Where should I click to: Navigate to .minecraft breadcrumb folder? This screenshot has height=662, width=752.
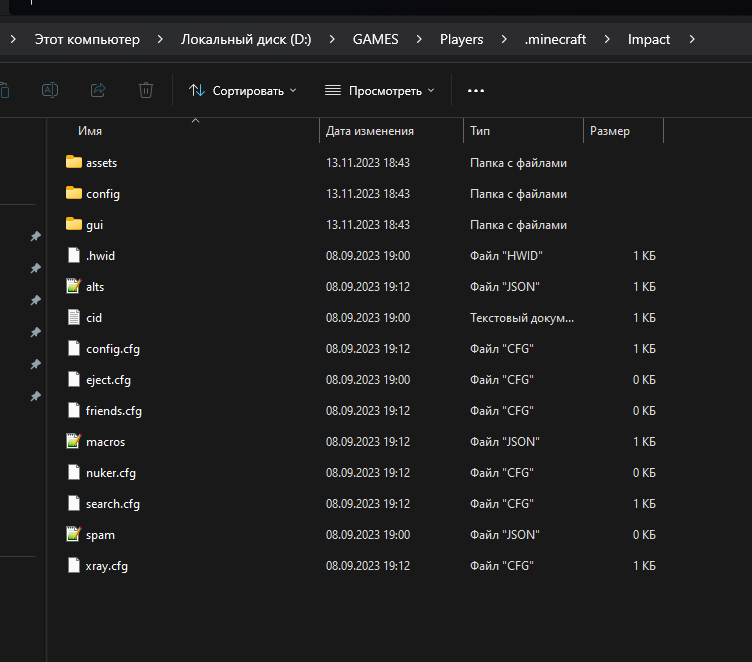pyautogui.click(x=555, y=39)
